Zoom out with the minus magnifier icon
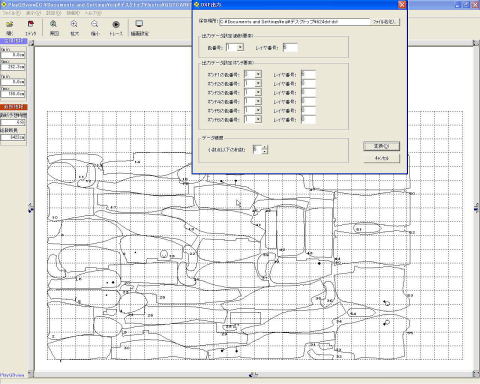480x384 pixels. (95, 24)
